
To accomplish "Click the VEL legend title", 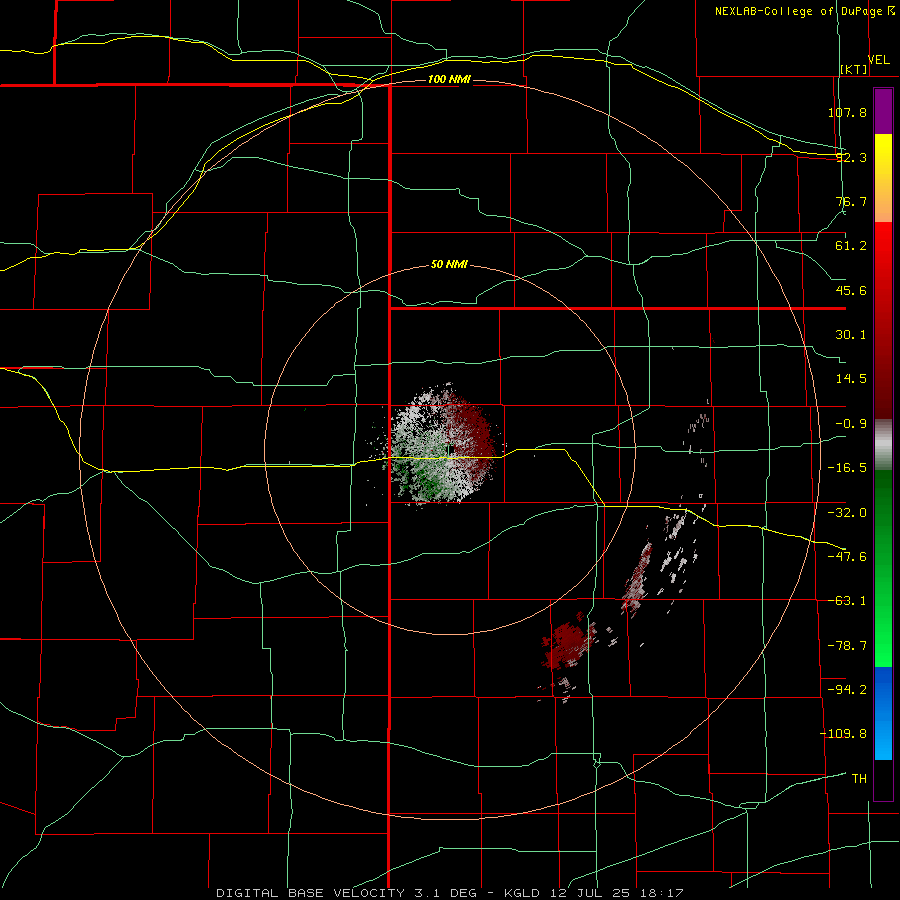I will pyautogui.click(x=878, y=59).
